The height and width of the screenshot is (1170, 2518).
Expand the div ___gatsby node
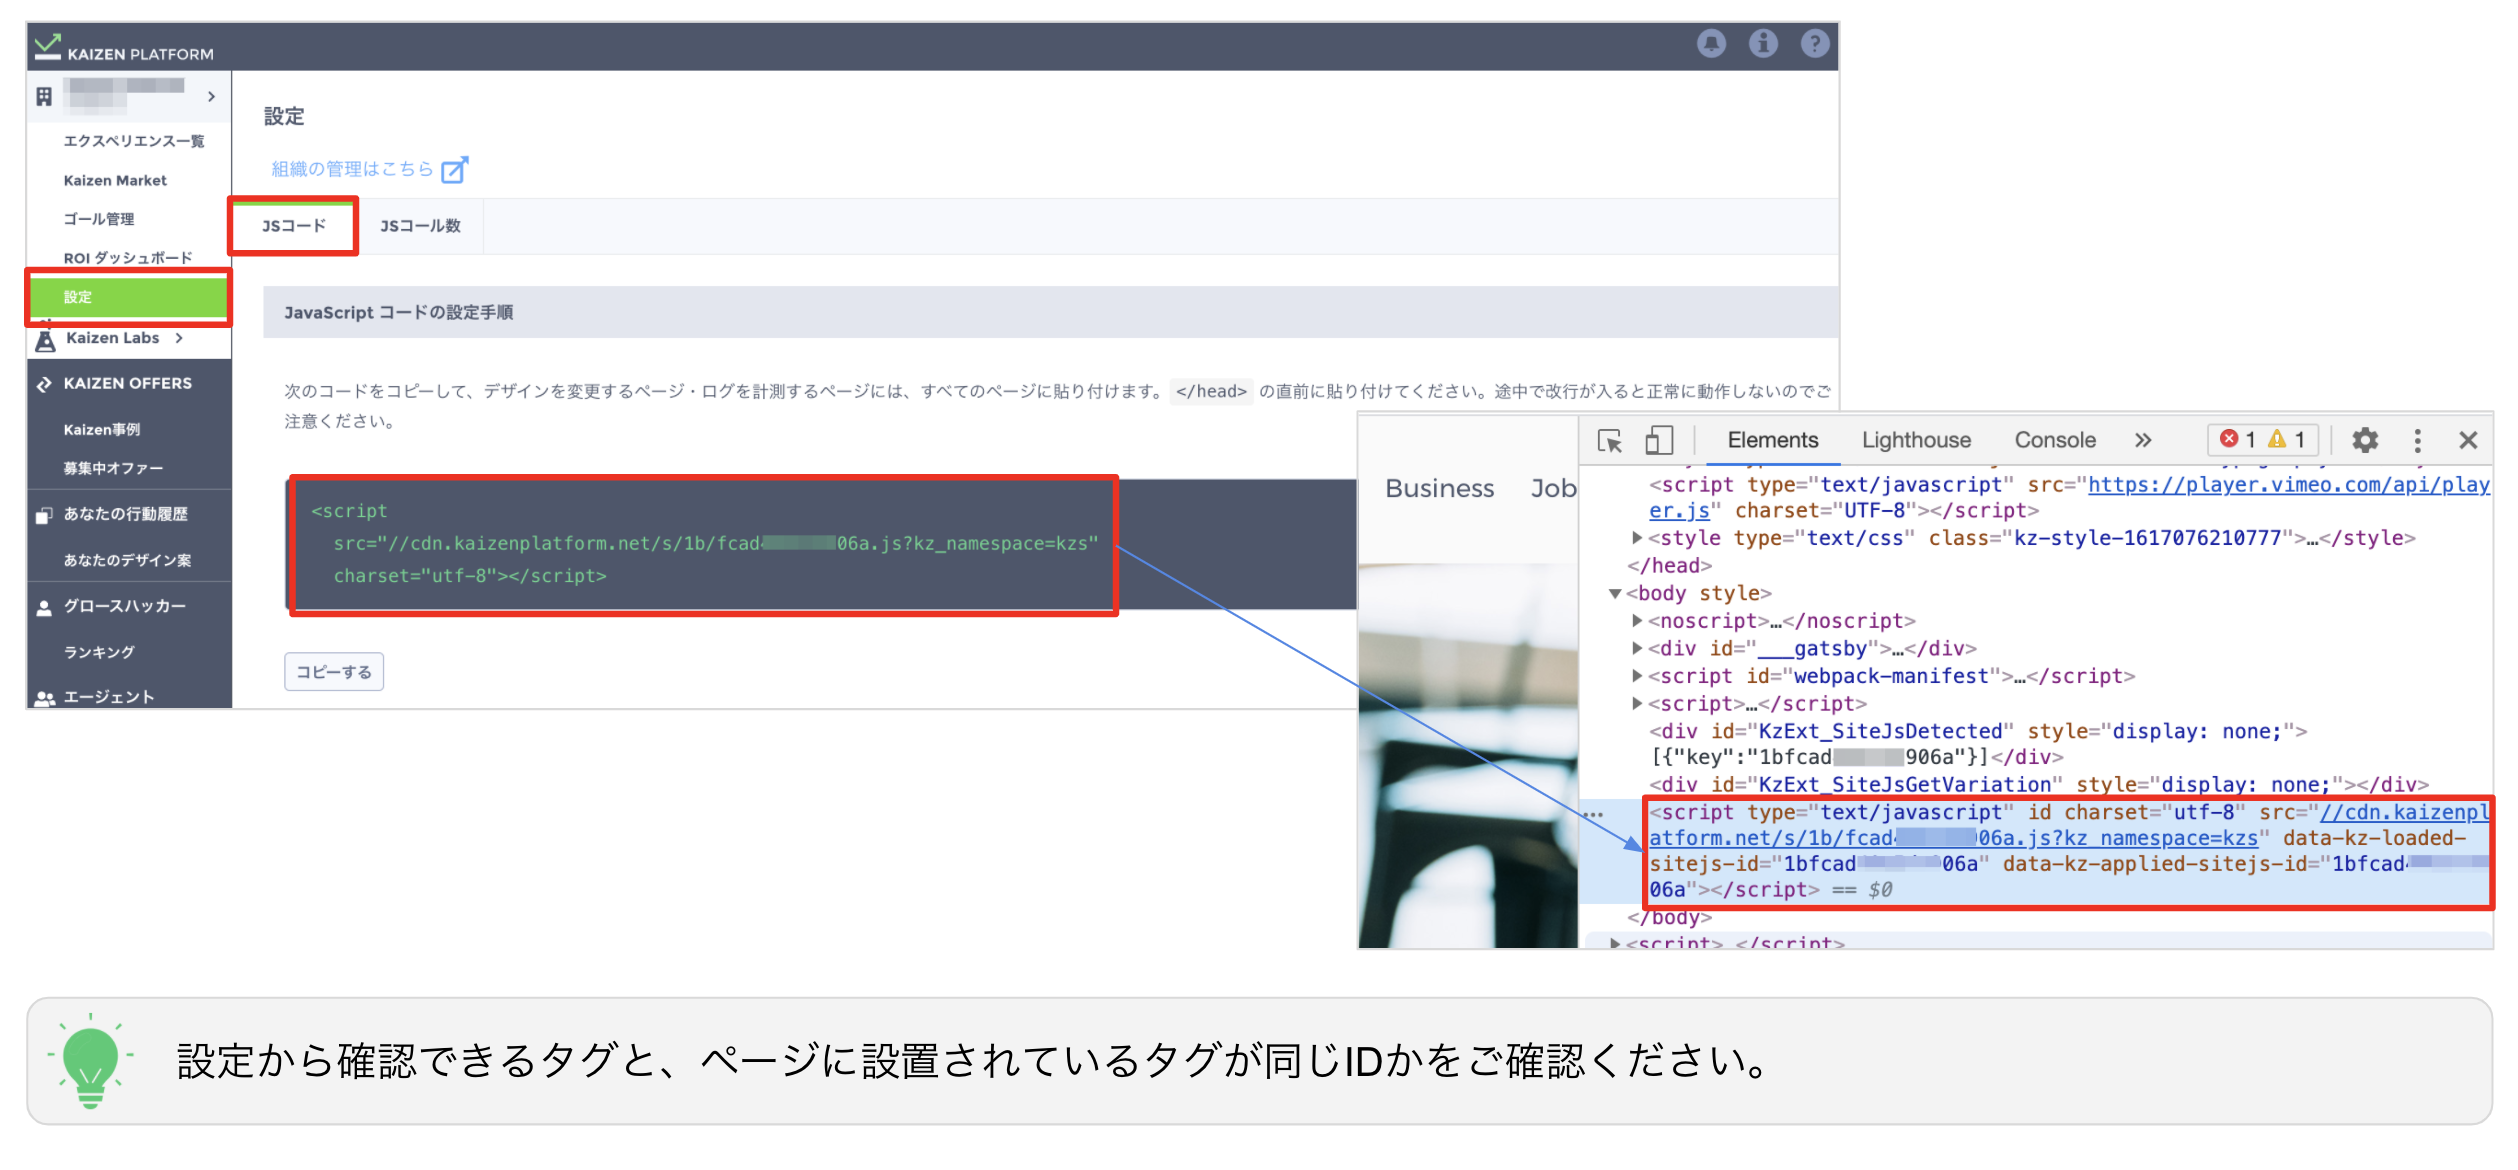click(1636, 649)
